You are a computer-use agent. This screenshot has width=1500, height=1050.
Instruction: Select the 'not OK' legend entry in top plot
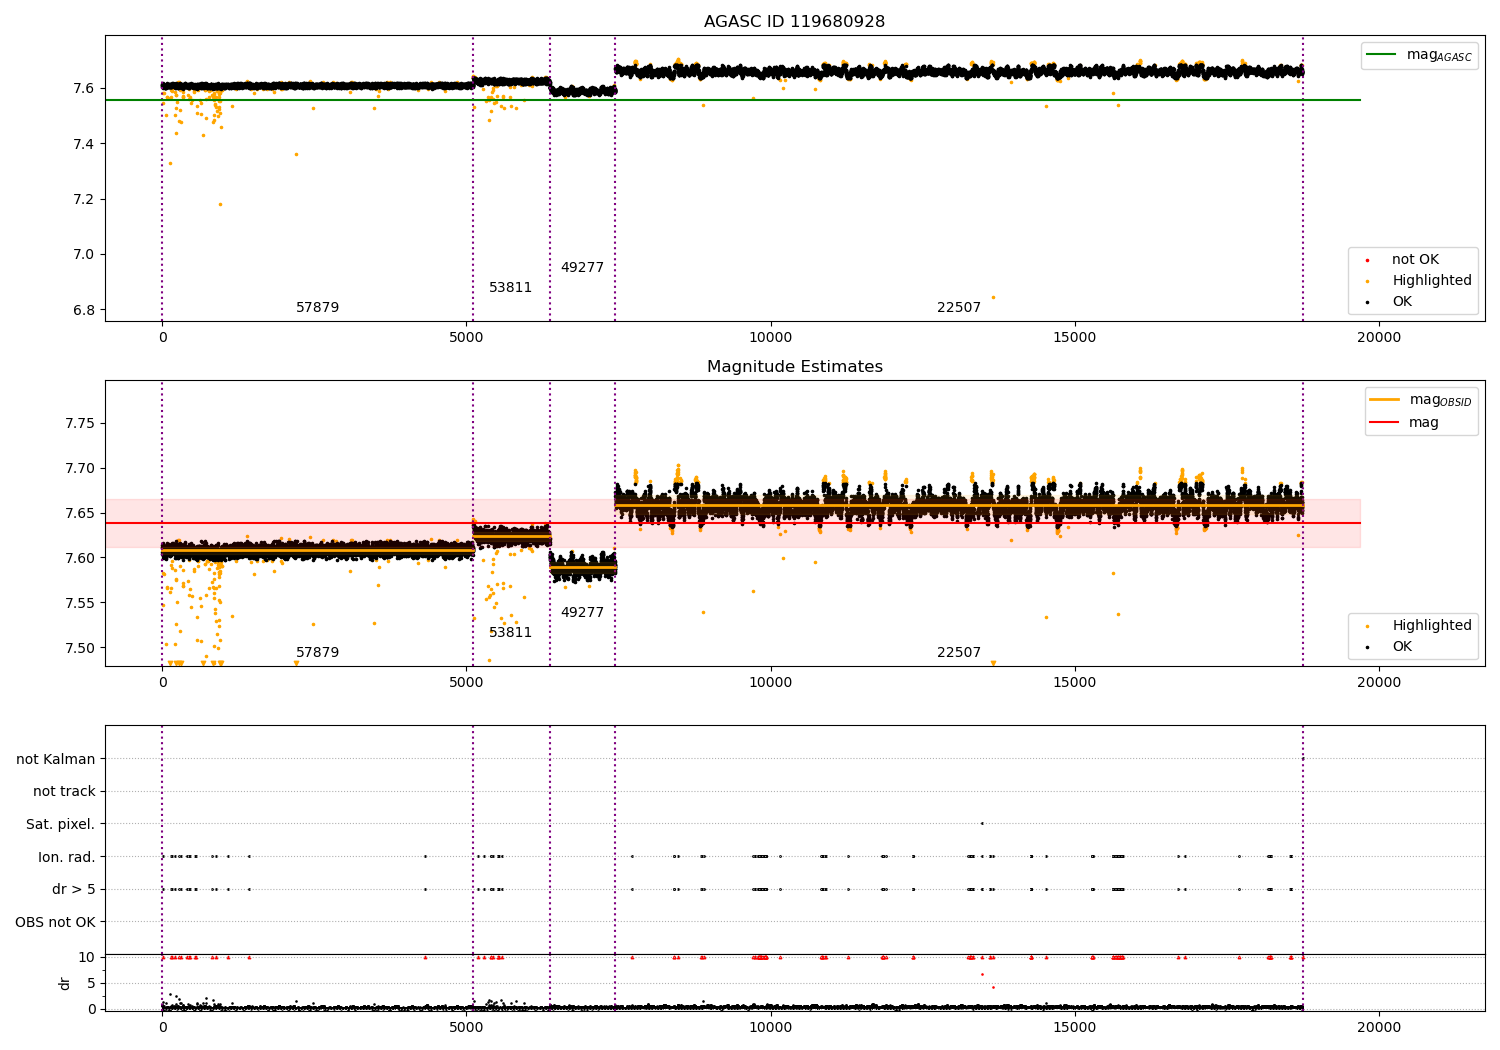tap(1414, 260)
